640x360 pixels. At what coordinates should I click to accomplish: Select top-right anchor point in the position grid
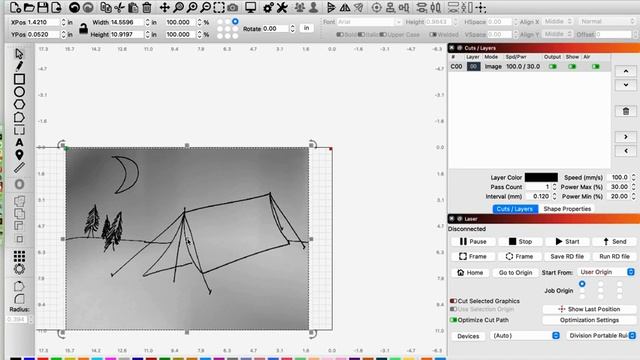235,21
